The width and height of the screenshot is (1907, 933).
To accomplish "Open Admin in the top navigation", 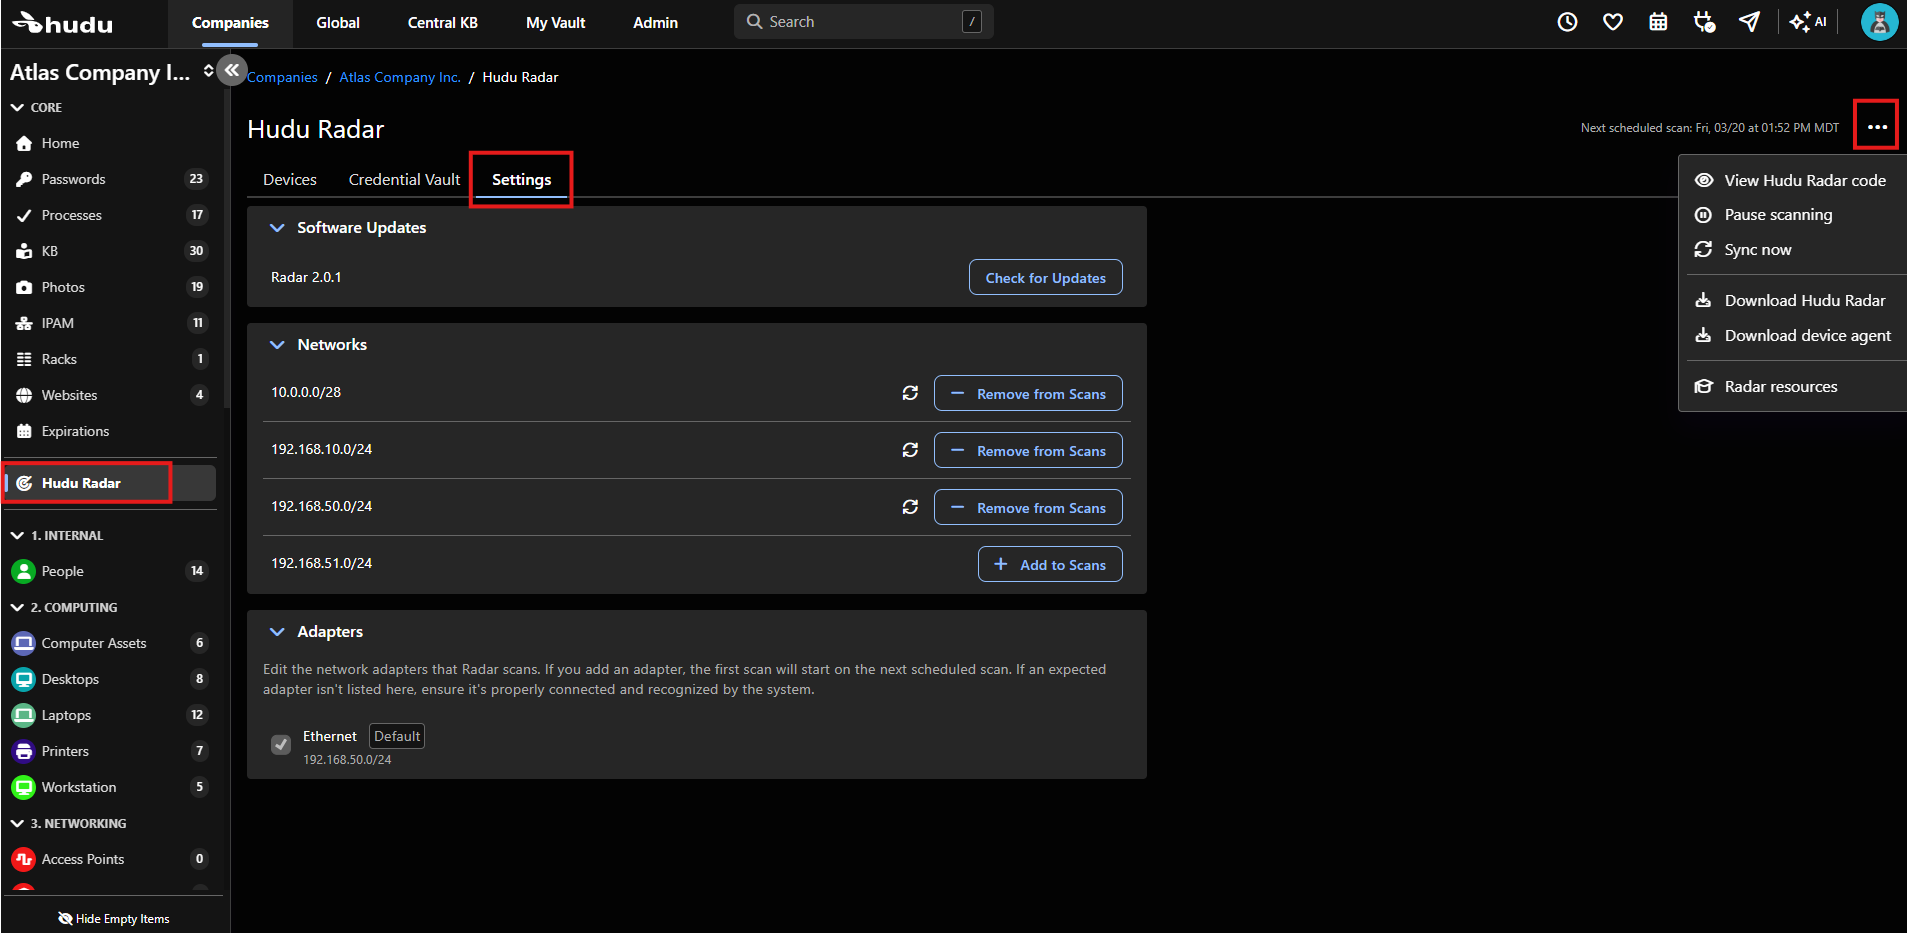I will [656, 22].
